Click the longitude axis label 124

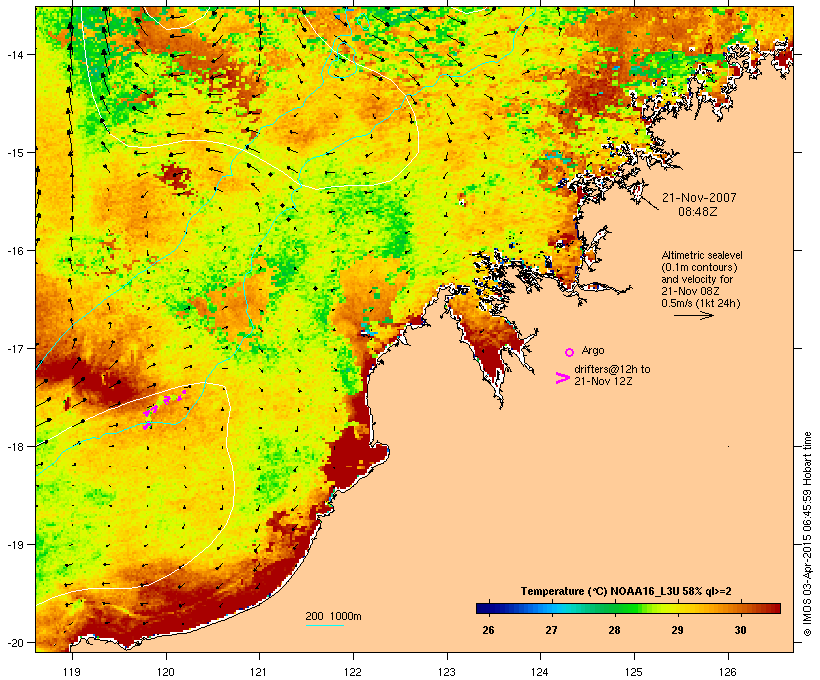point(540,672)
